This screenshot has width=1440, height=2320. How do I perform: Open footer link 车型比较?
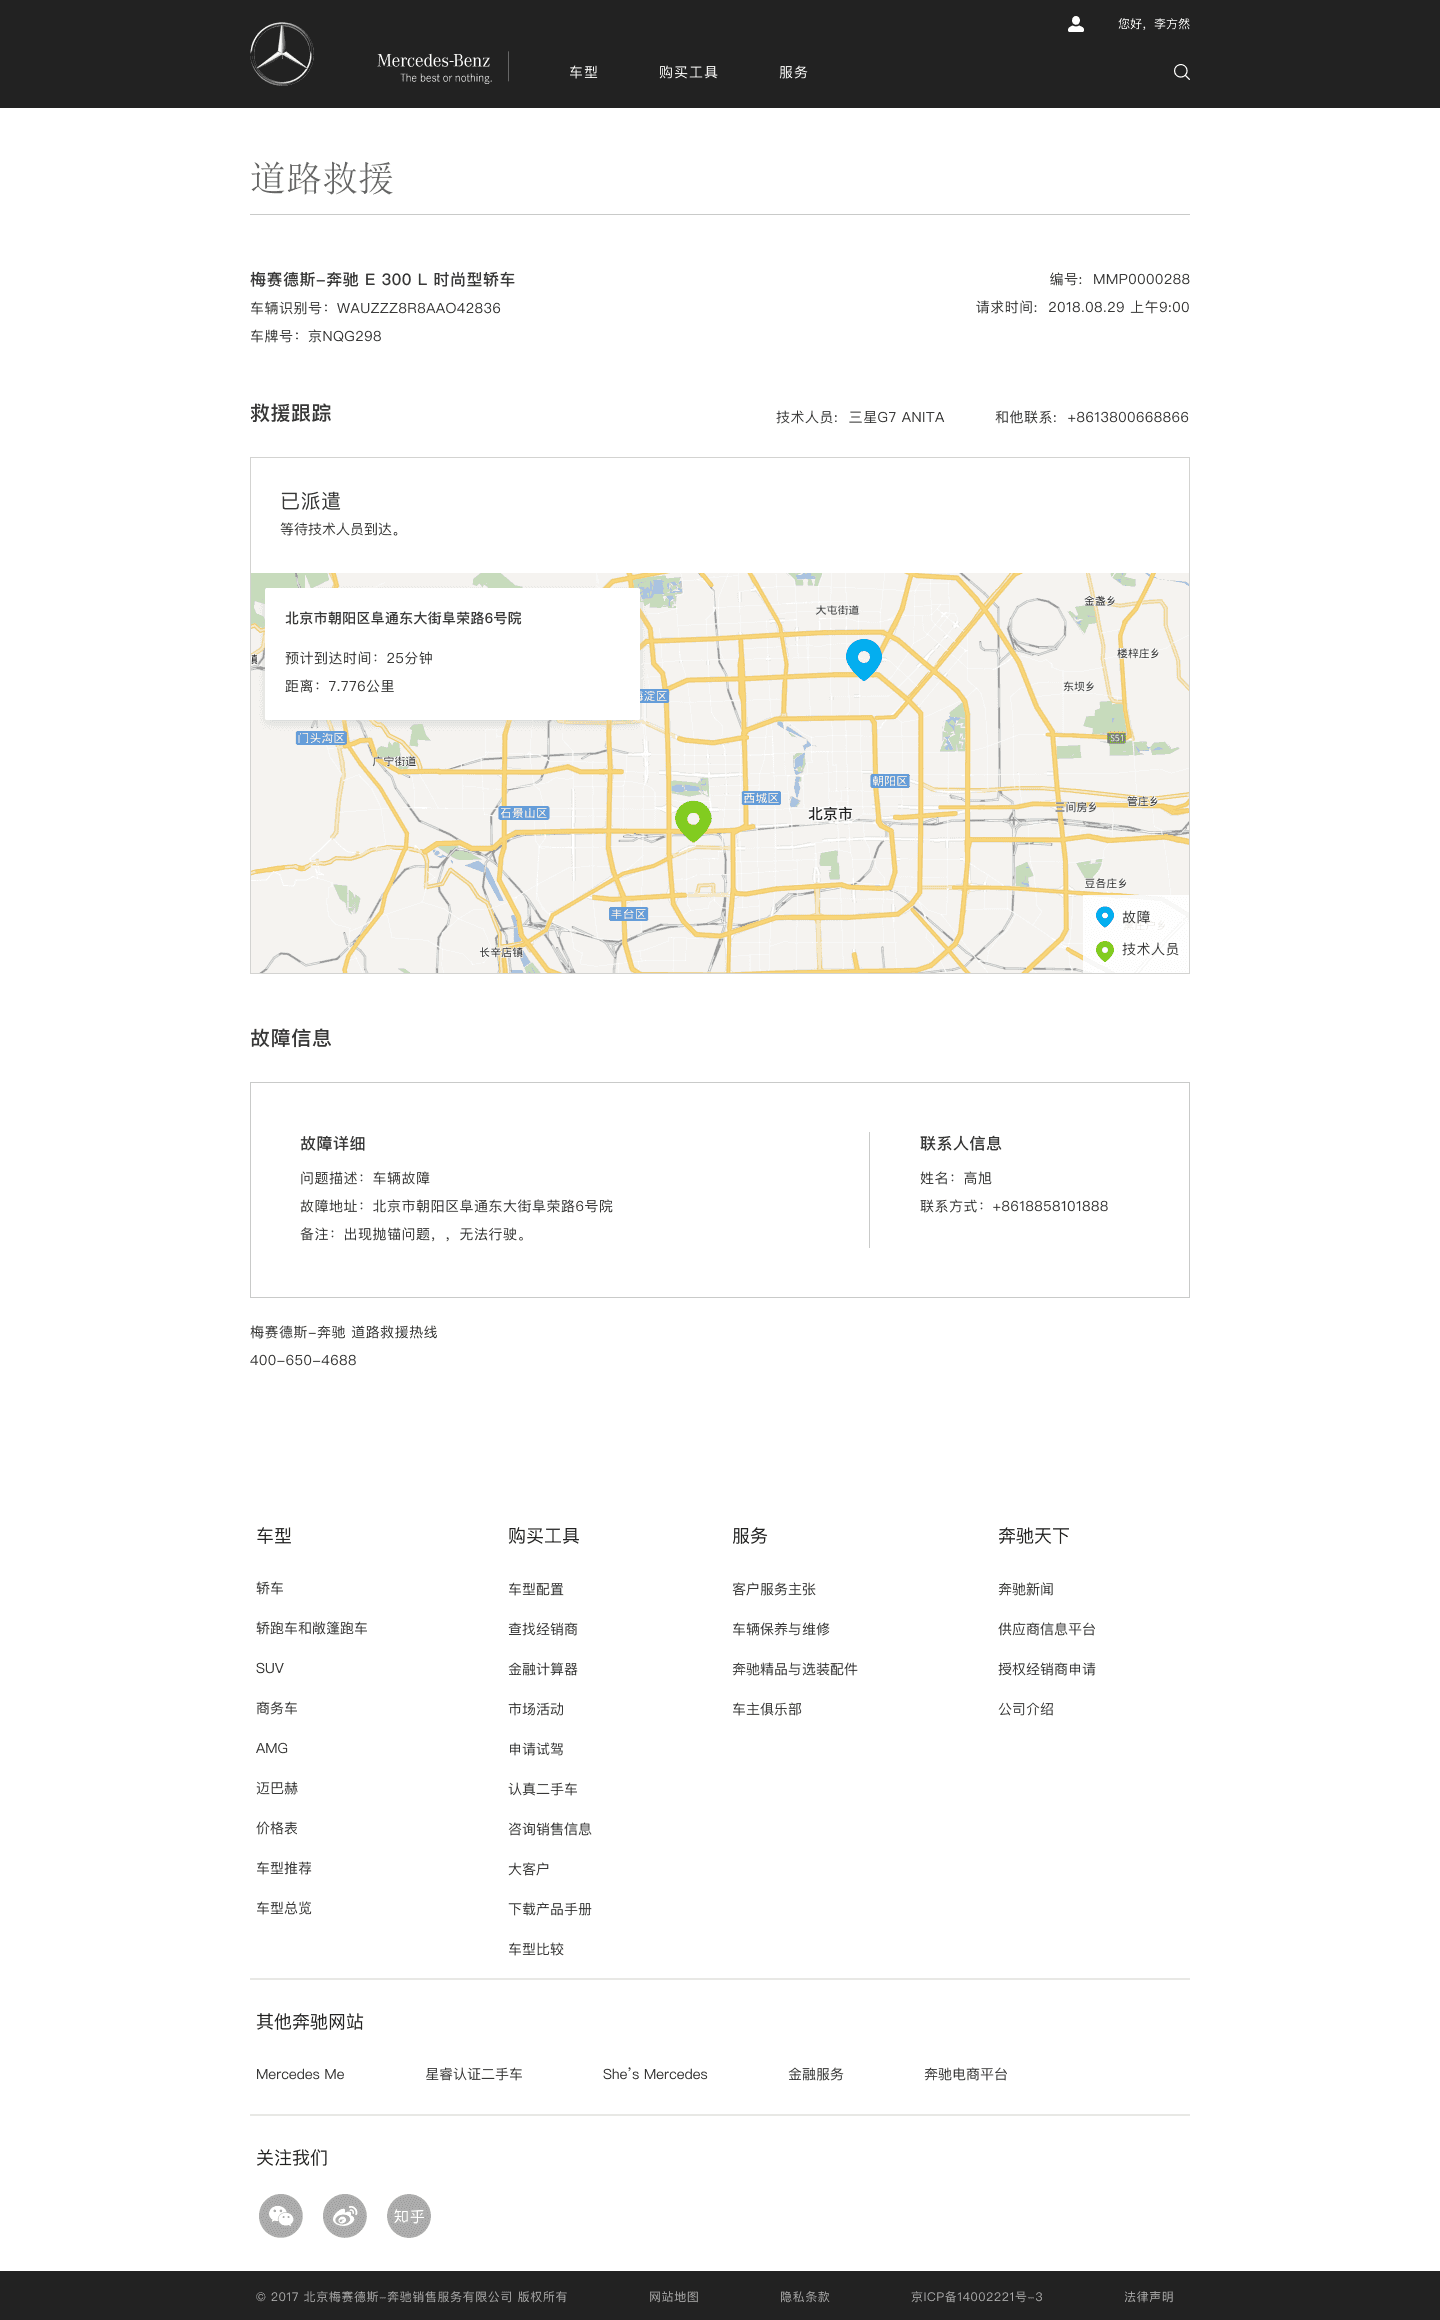click(x=536, y=1949)
